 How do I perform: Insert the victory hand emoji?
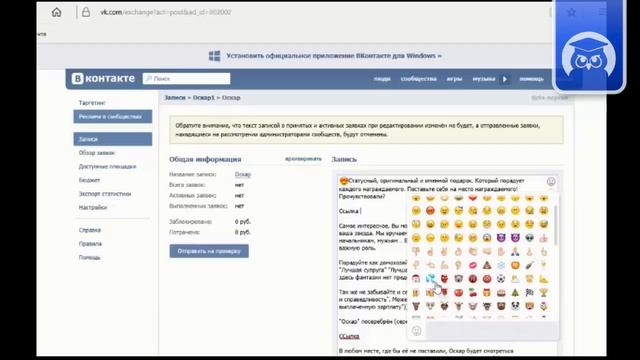pos(444,251)
